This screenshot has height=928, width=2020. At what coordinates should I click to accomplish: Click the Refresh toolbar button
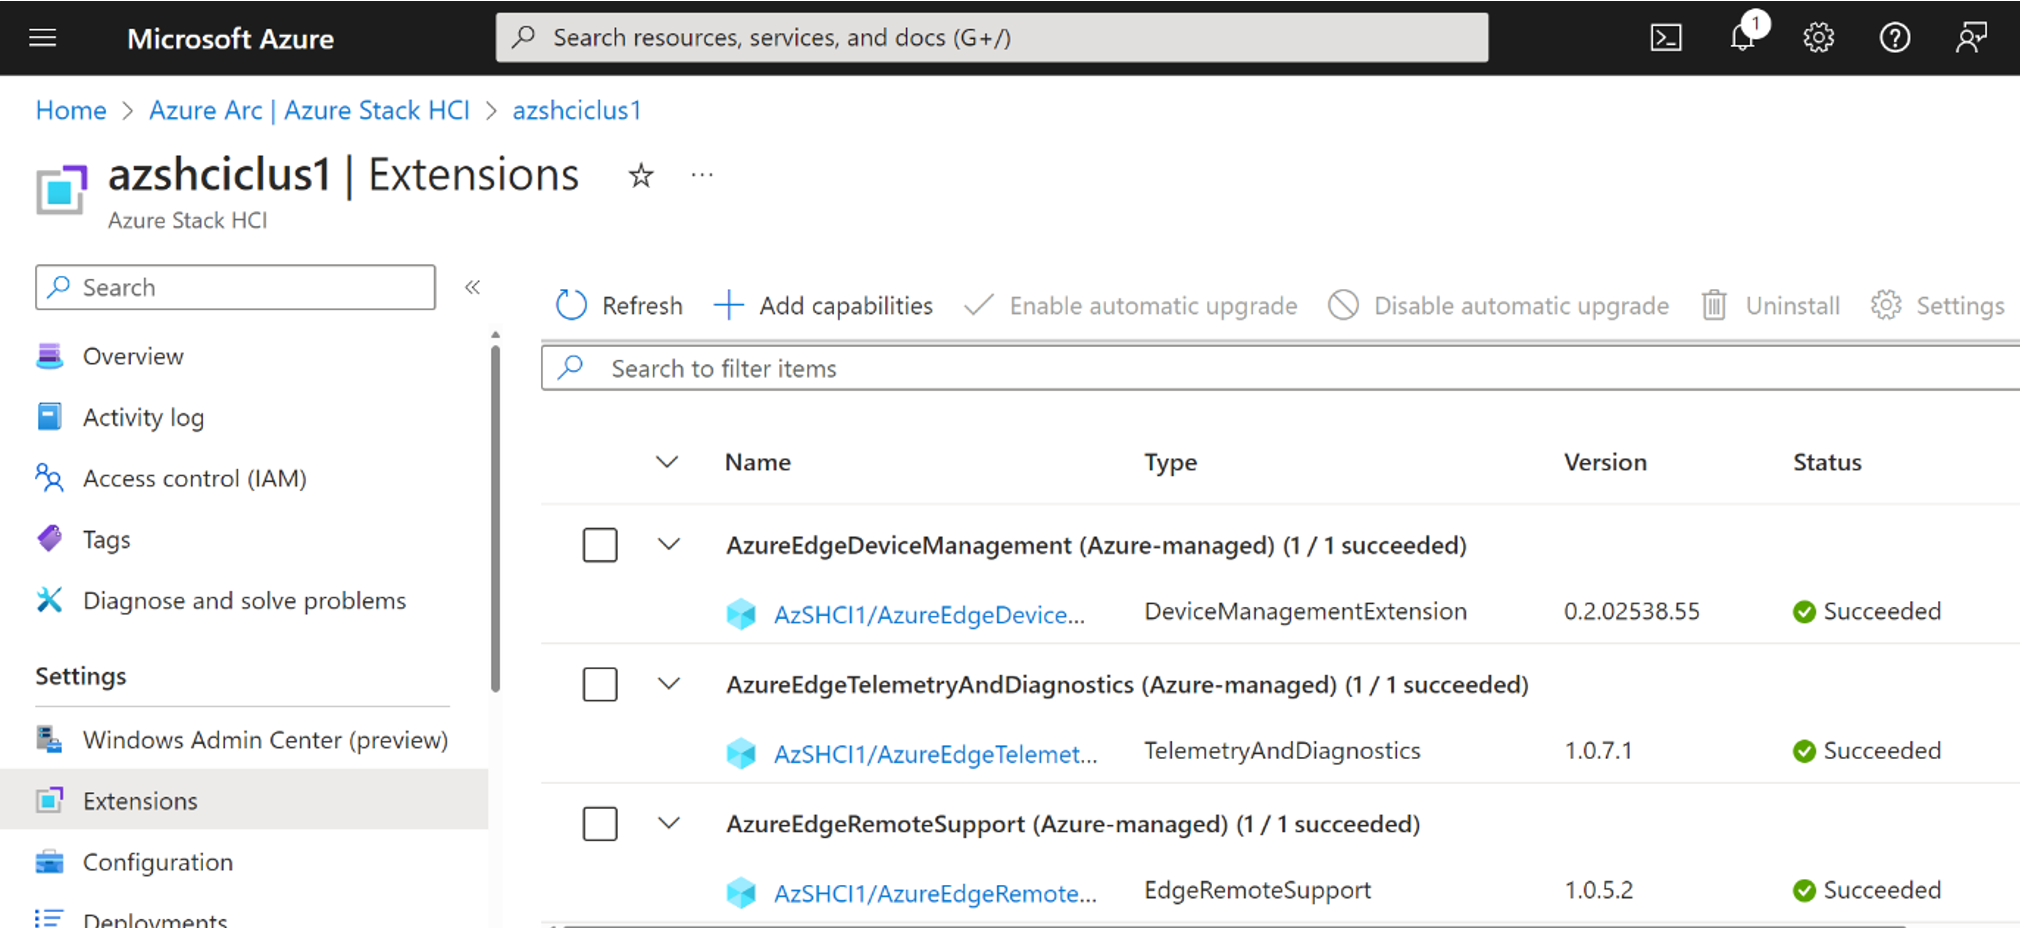point(620,305)
